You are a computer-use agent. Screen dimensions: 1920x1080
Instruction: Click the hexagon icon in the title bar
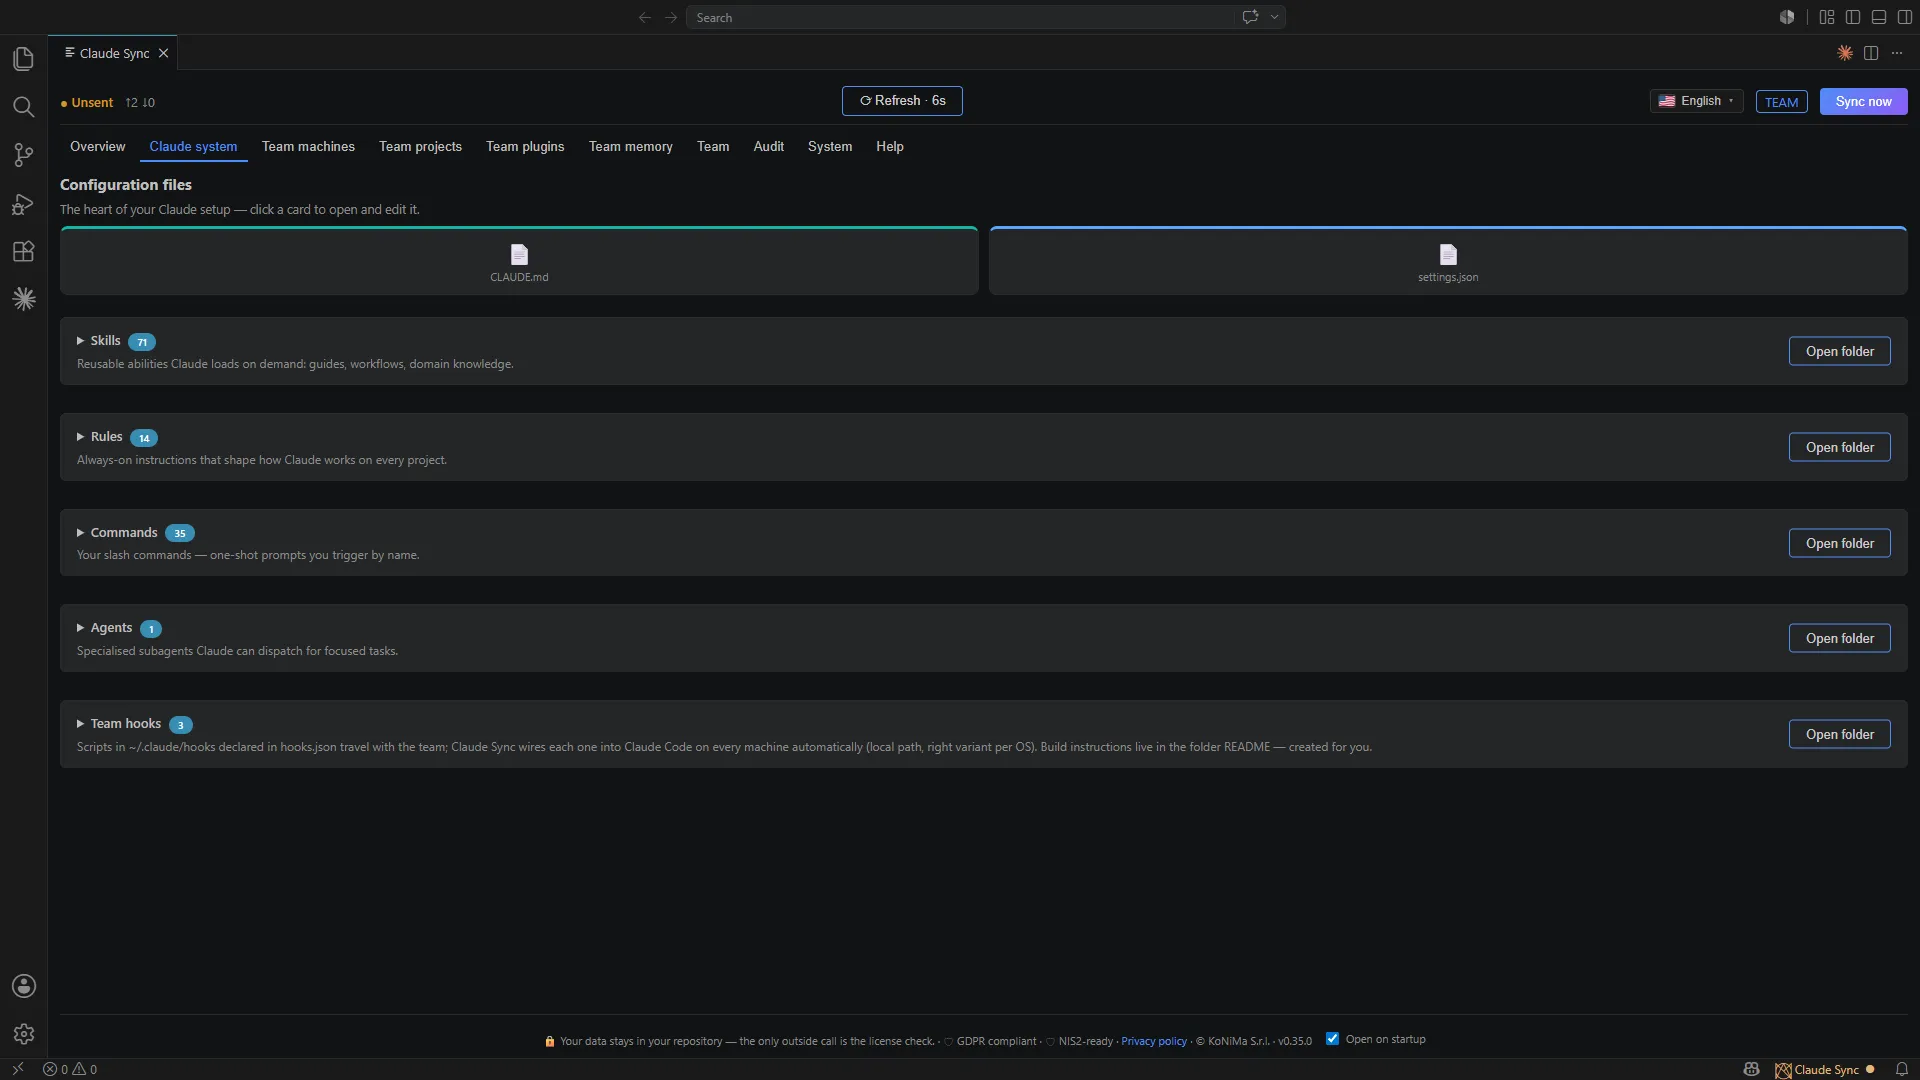point(1787,17)
